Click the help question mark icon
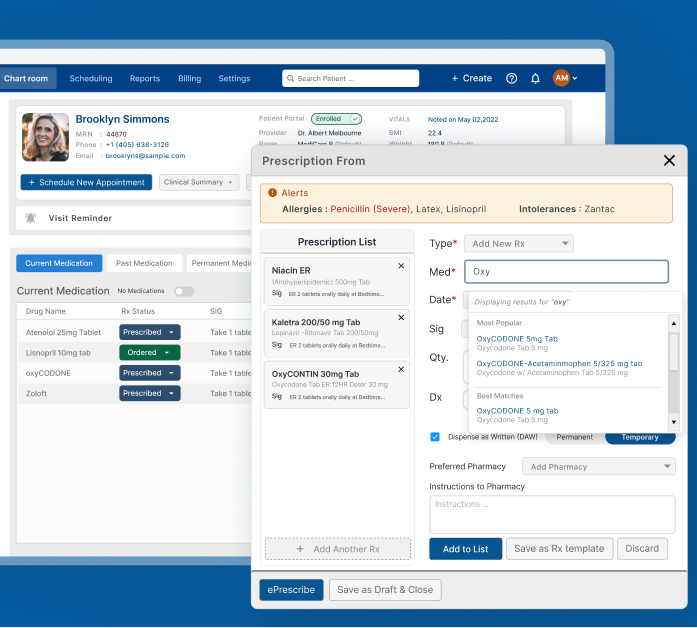697x628 pixels. click(x=512, y=78)
